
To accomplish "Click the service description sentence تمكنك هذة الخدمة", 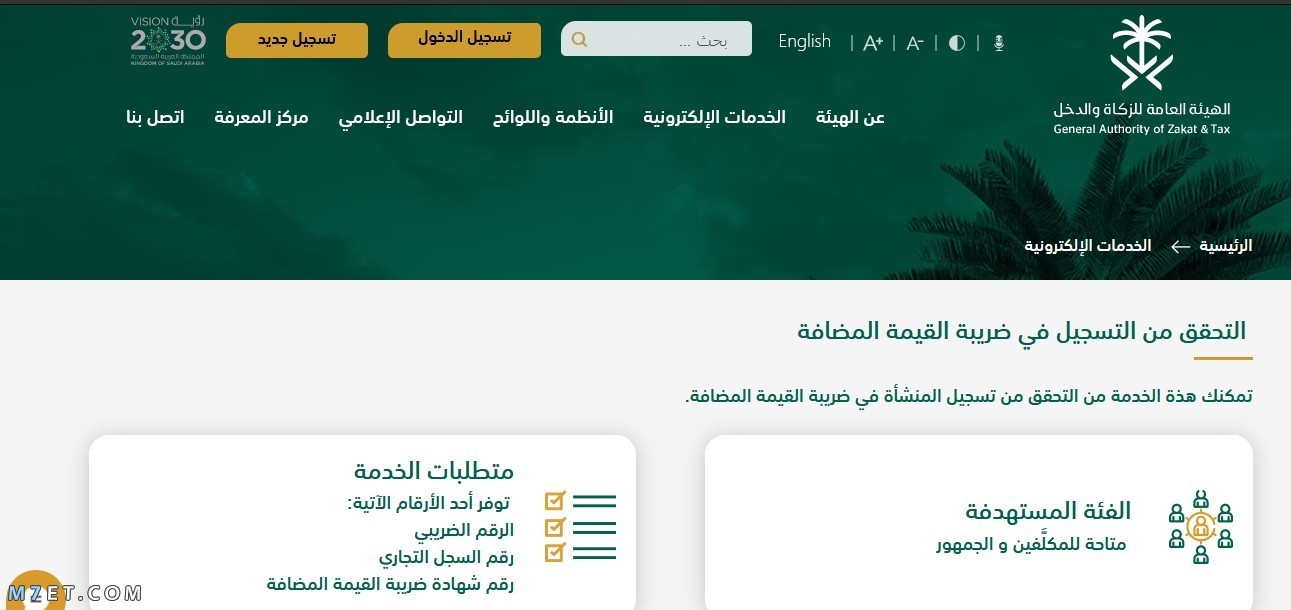I will tap(969, 396).
